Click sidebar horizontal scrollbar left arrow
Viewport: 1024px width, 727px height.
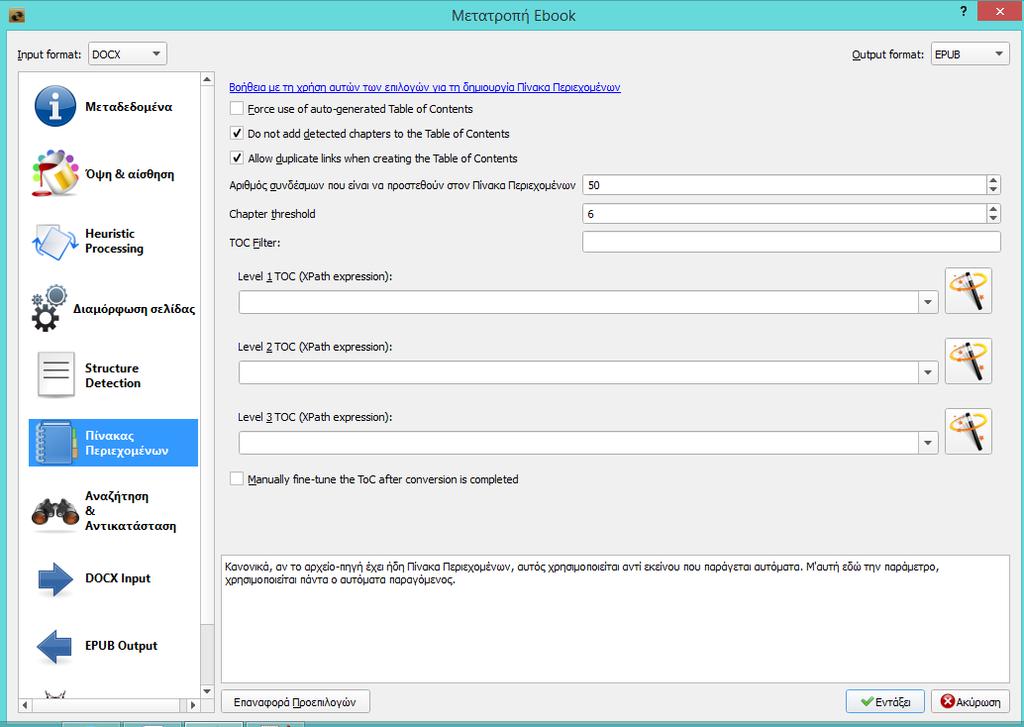tap(25, 705)
